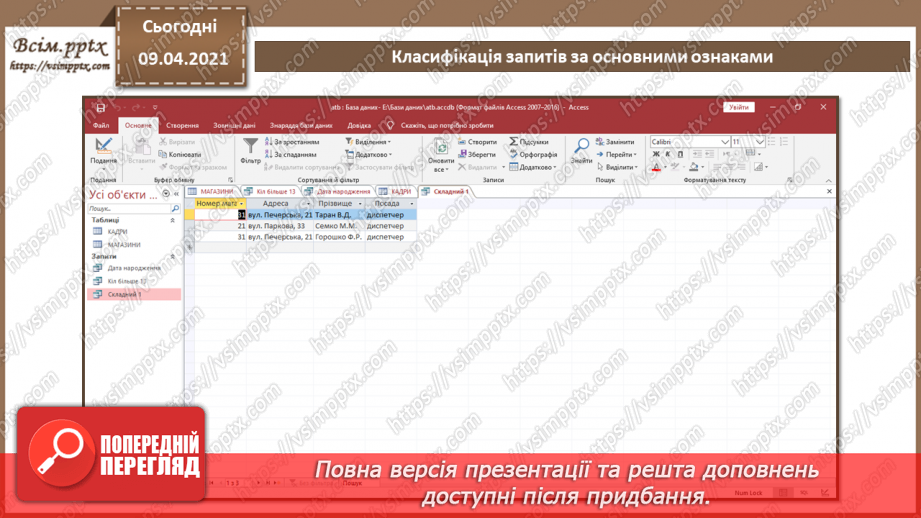Switch to the МАГАЗИНИ document tab
The height and width of the screenshot is (518, 921).
pos(212,191)
